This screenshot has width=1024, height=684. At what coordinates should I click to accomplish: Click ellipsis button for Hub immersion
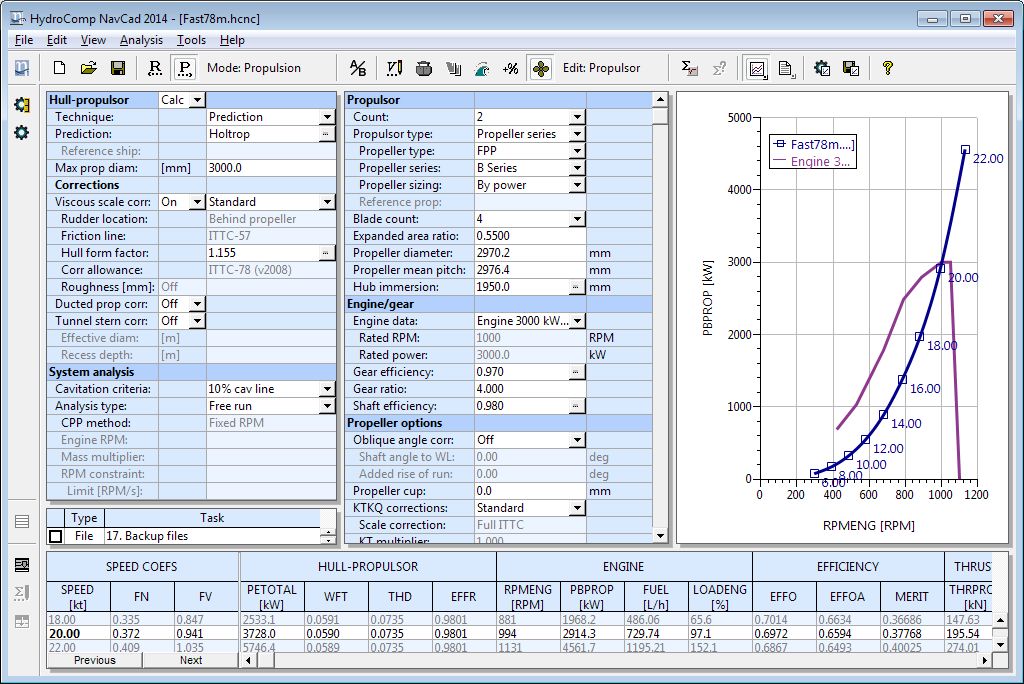575,287
